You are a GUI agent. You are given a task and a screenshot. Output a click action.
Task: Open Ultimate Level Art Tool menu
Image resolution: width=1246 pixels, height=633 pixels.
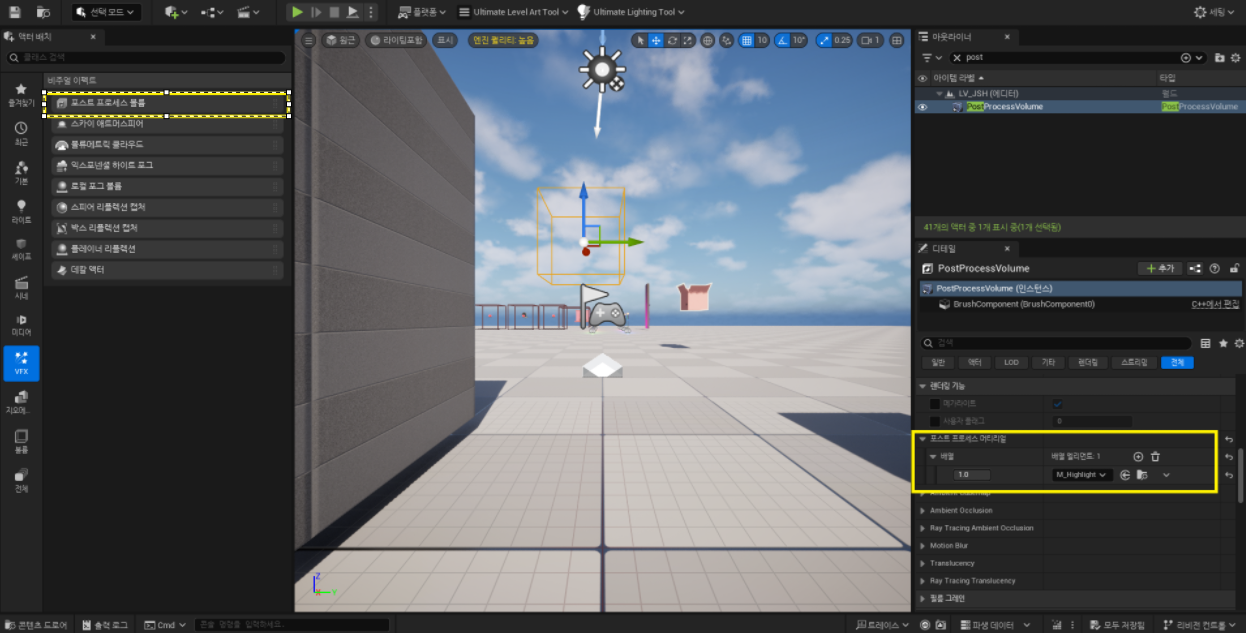[x=513, y=12]
